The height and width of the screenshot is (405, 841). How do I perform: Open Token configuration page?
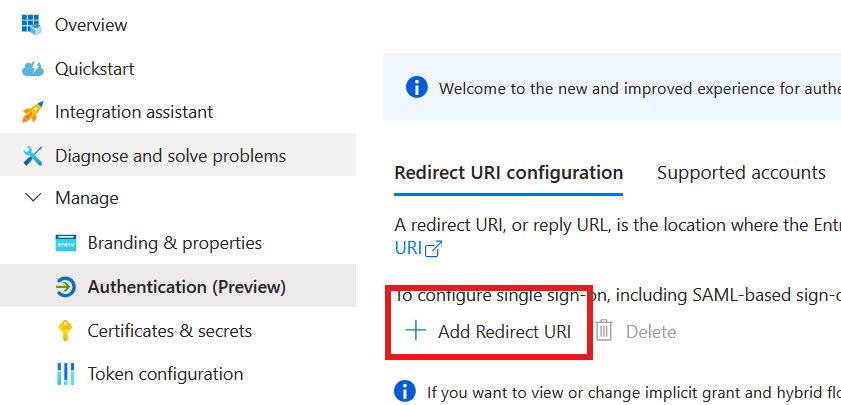pyautogui.click(x=165, y=374)
